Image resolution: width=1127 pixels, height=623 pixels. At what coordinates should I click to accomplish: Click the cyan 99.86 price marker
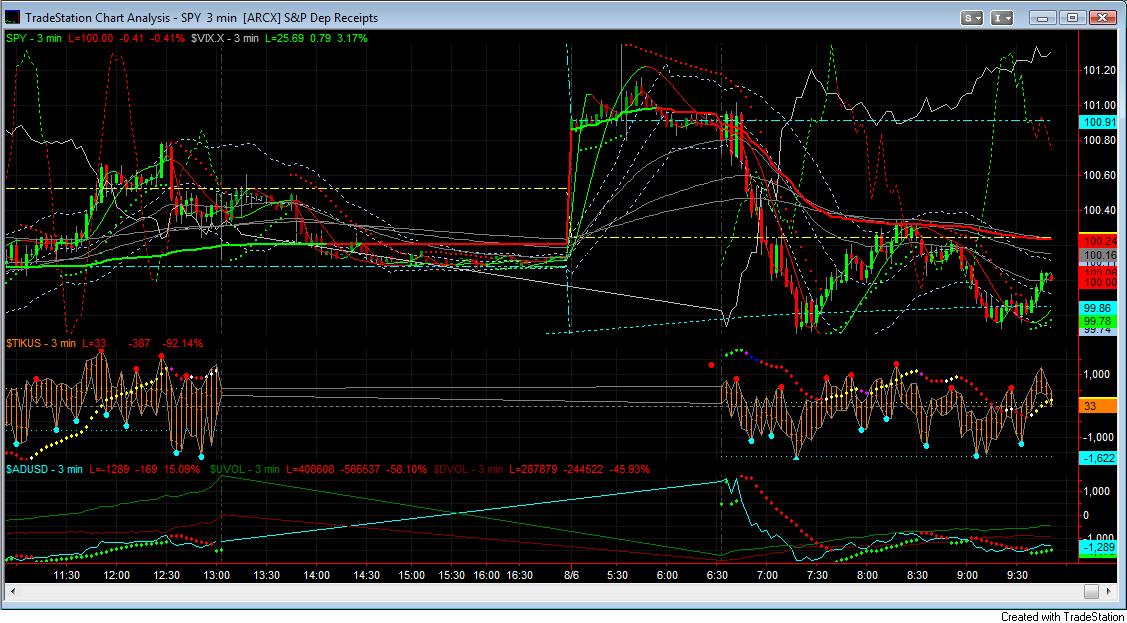(x=1097, y=307)
